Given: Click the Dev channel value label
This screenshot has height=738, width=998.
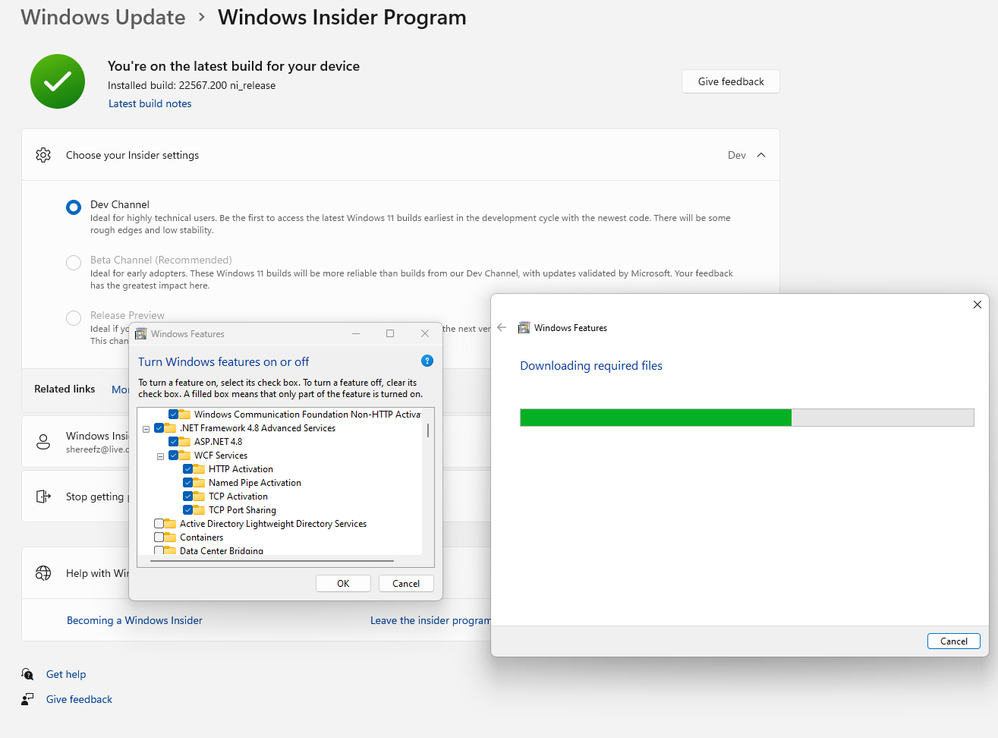Looking at the screenshot, I should point(736,155).
